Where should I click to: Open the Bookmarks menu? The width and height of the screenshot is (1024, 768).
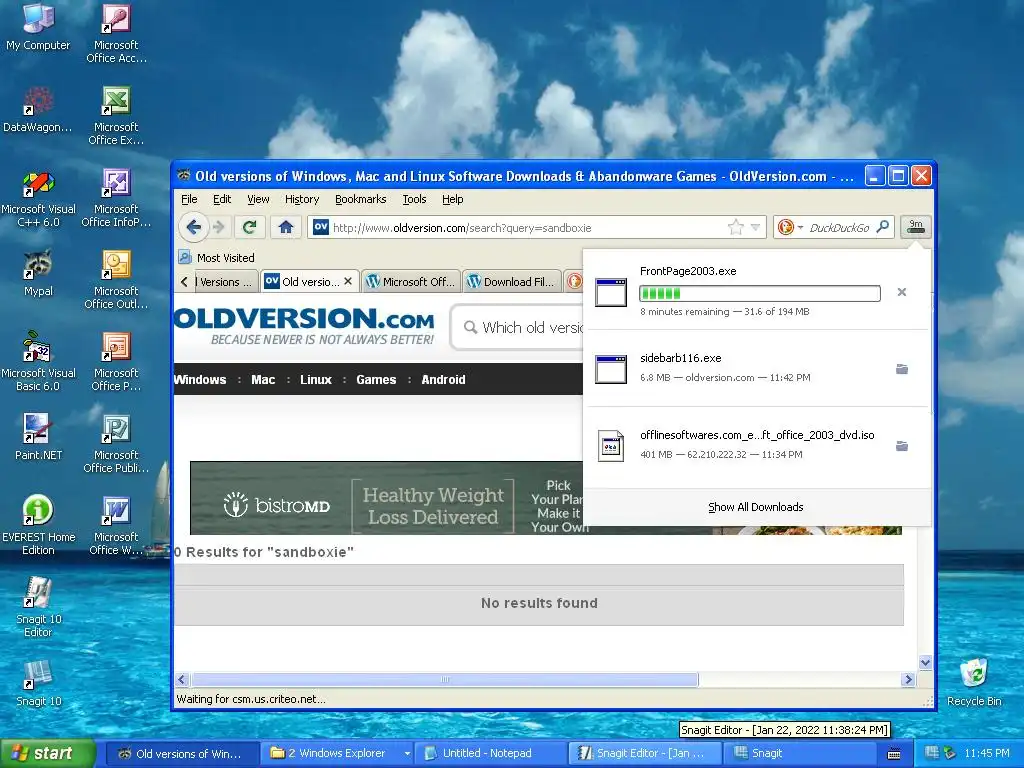[x=360, y=199]
